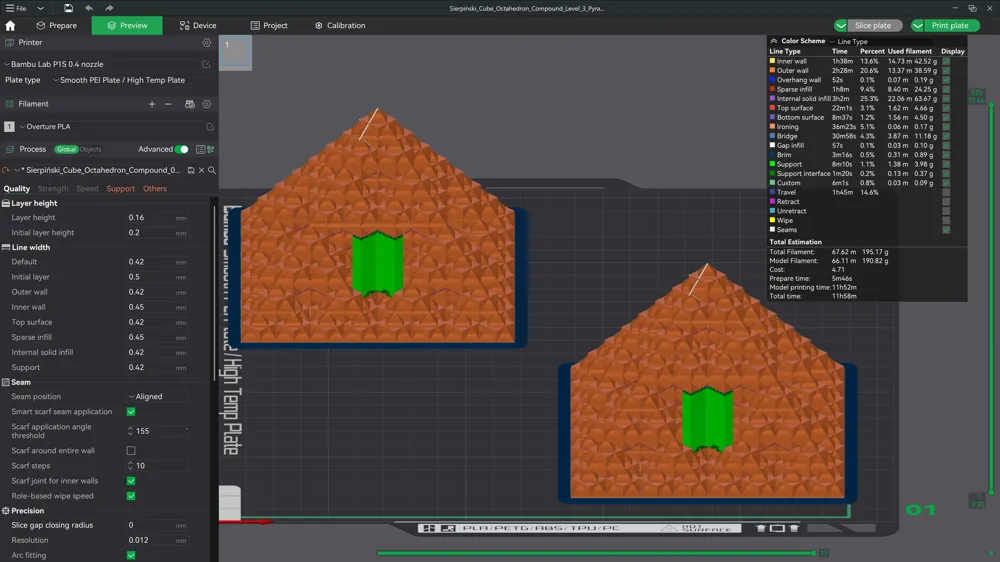Edit the Overture PLA filament preset
The height and width of the screenshot is (562, 1000).
coord(210,127)
